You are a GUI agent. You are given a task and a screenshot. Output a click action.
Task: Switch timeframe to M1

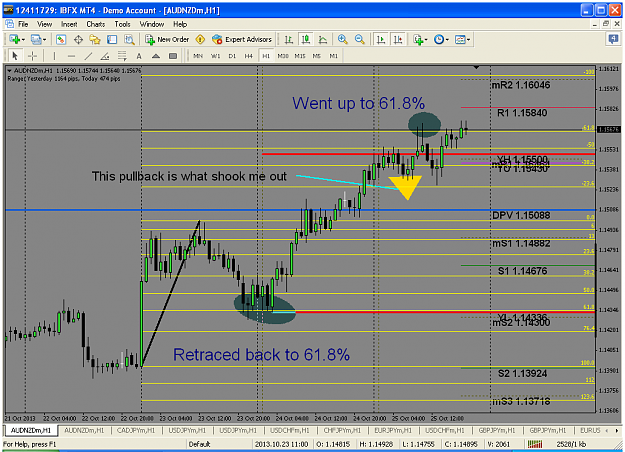coord(334,56)
